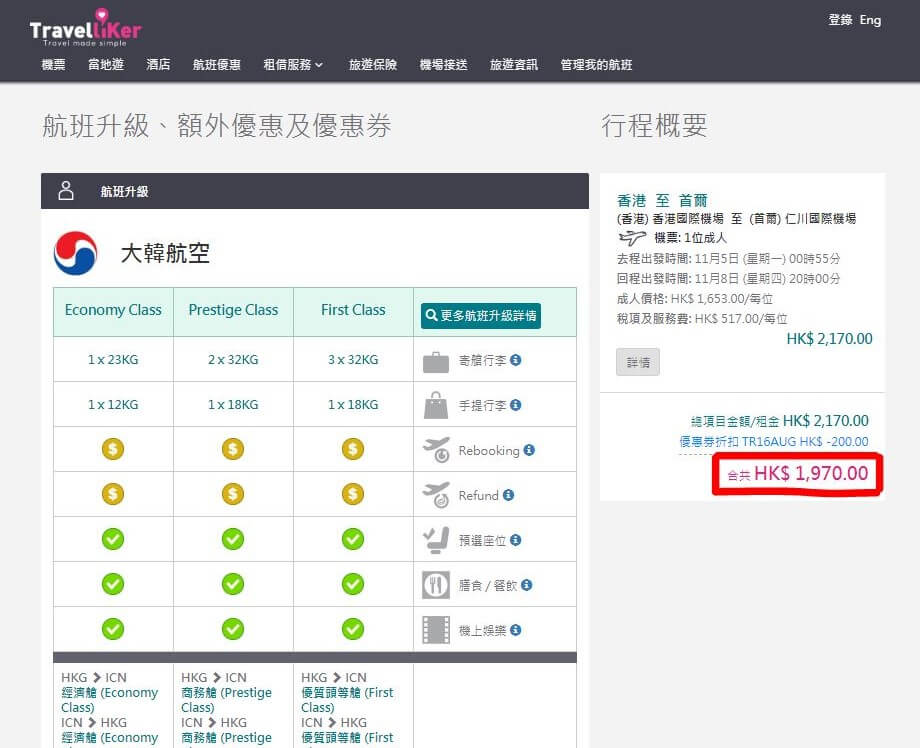Go to 管理我的航班
This screenshot has height=748, width=920.
click(596, 65)
